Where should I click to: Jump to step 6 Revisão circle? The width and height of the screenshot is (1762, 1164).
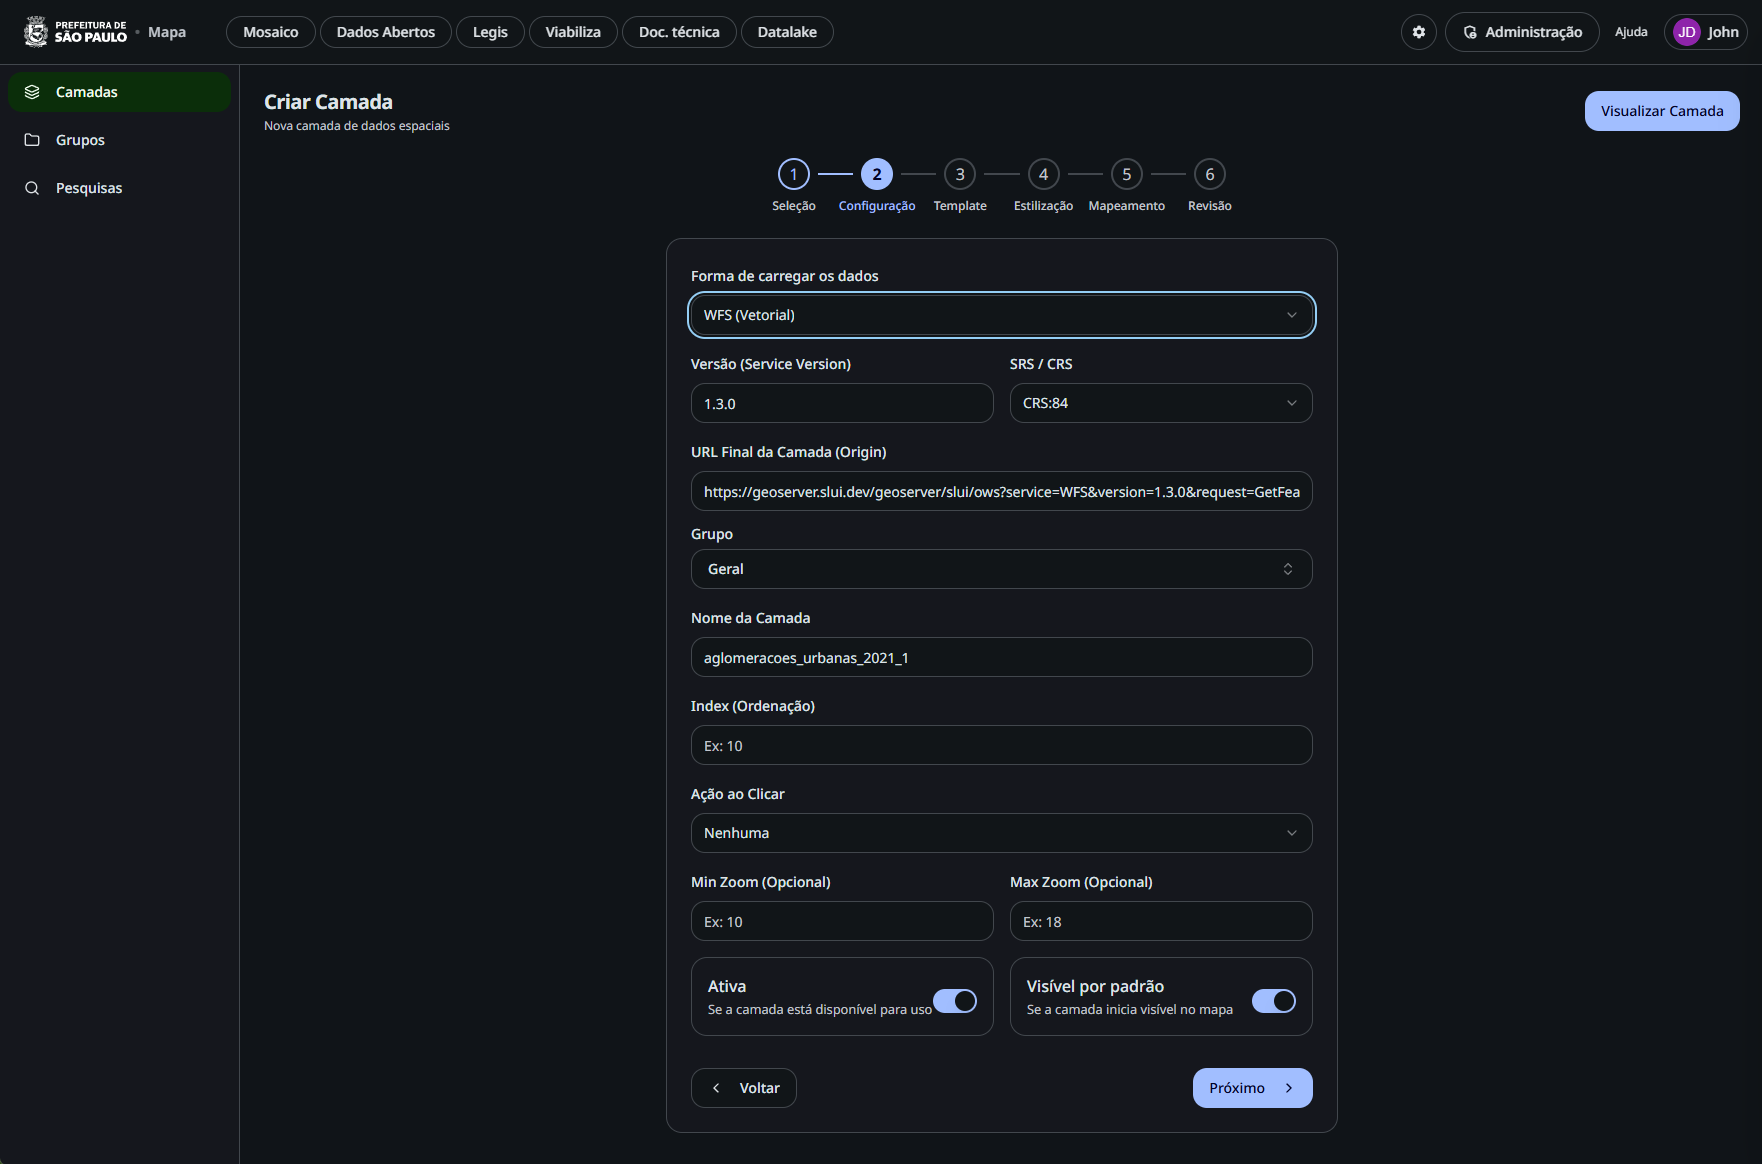point(1209,174)
